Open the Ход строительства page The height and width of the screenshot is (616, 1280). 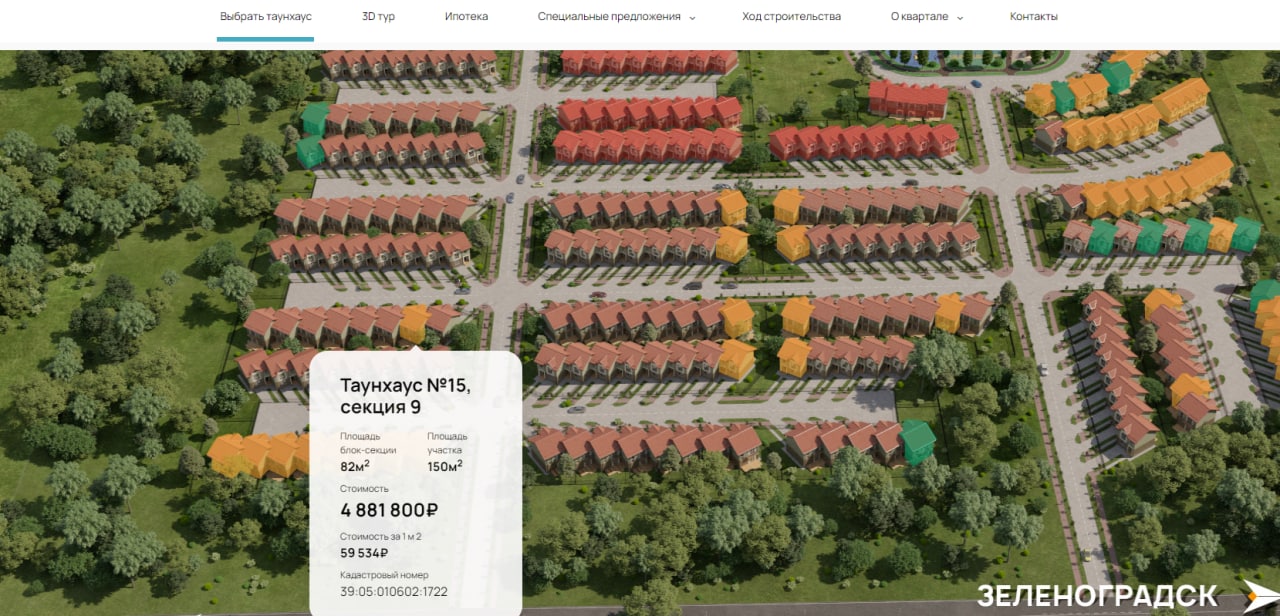(x=791, y=16)
